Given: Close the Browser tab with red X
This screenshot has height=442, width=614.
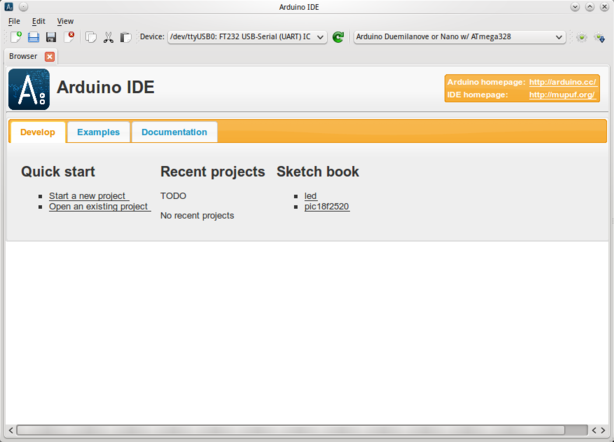Looking at the screenshot, I should click(50, 57).
